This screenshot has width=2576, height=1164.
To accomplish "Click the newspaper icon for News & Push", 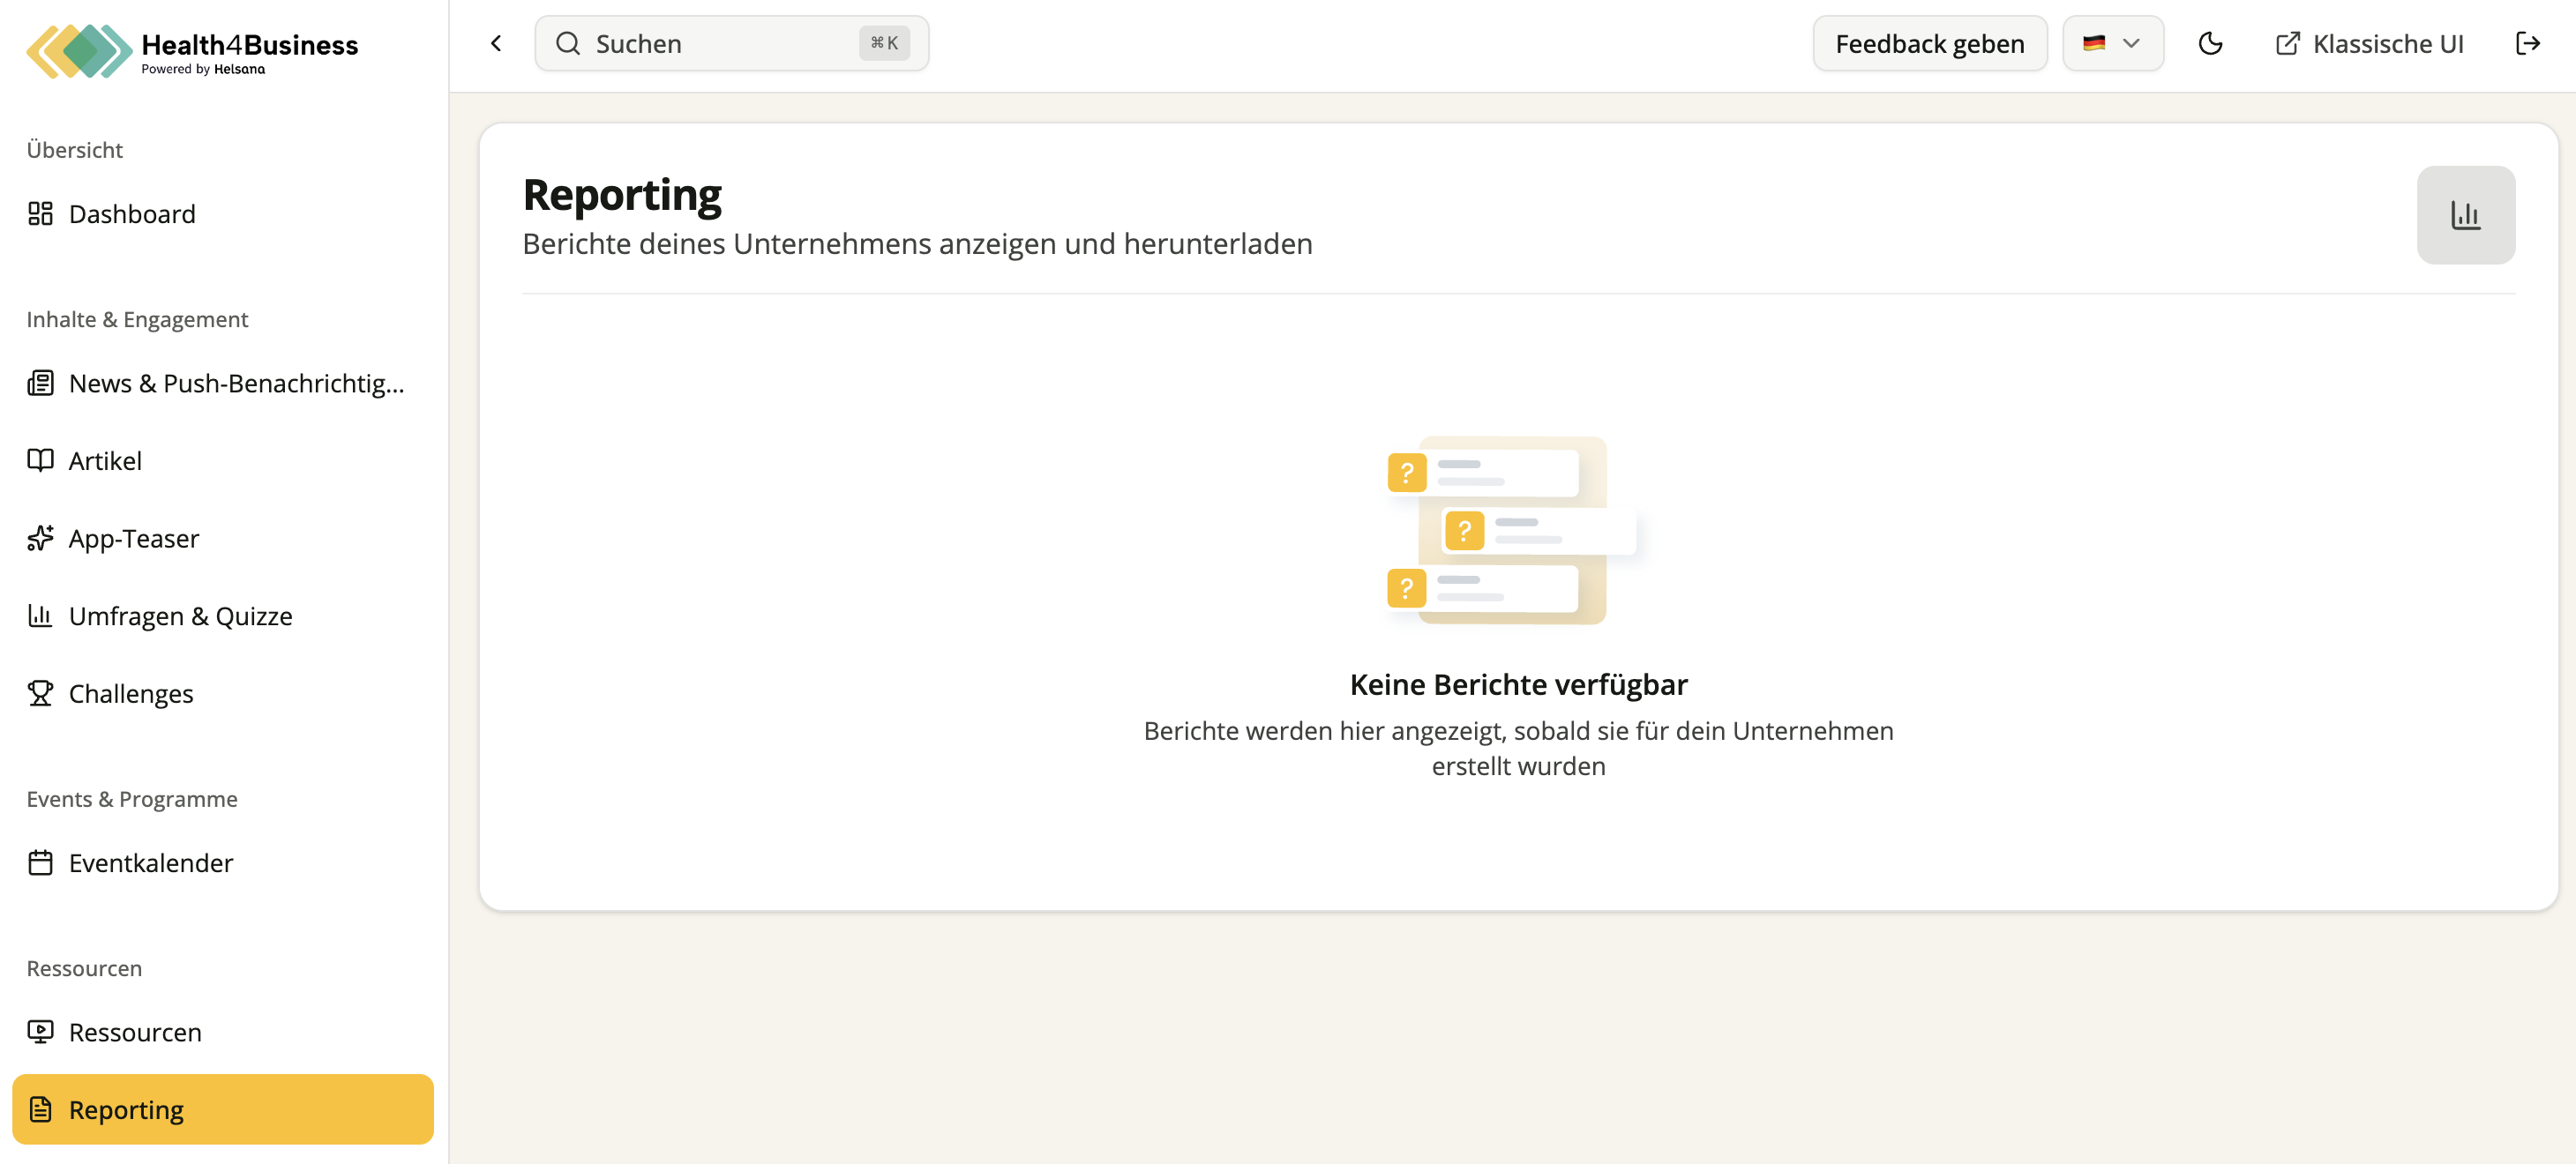I will click(x=40, y=383).
